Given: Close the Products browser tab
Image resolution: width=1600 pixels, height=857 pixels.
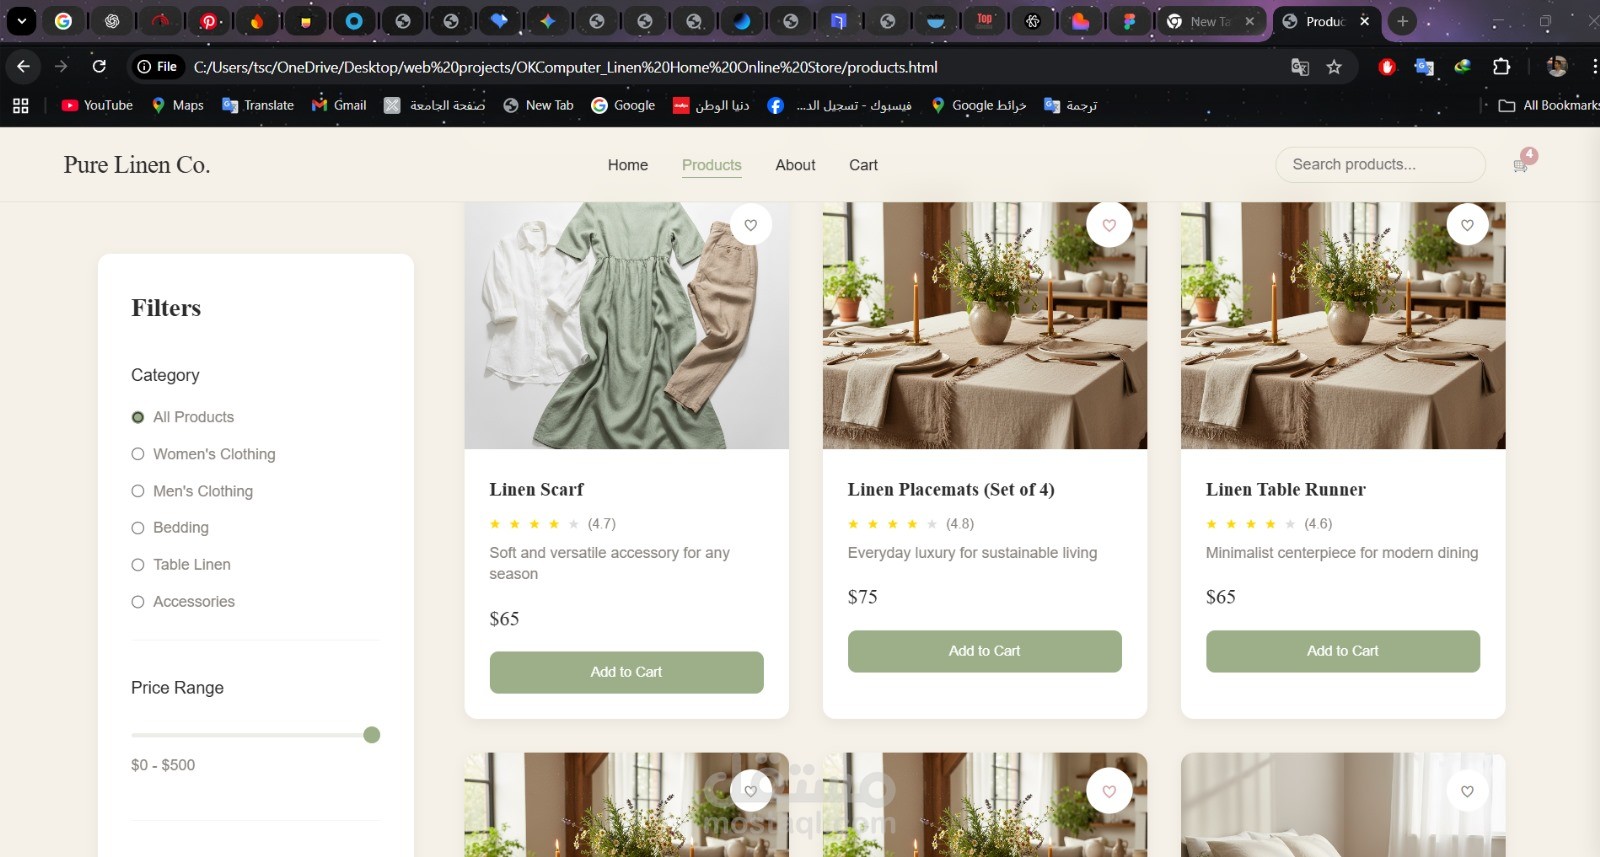Looking at the screenshot, I should tap(1364, 21).
